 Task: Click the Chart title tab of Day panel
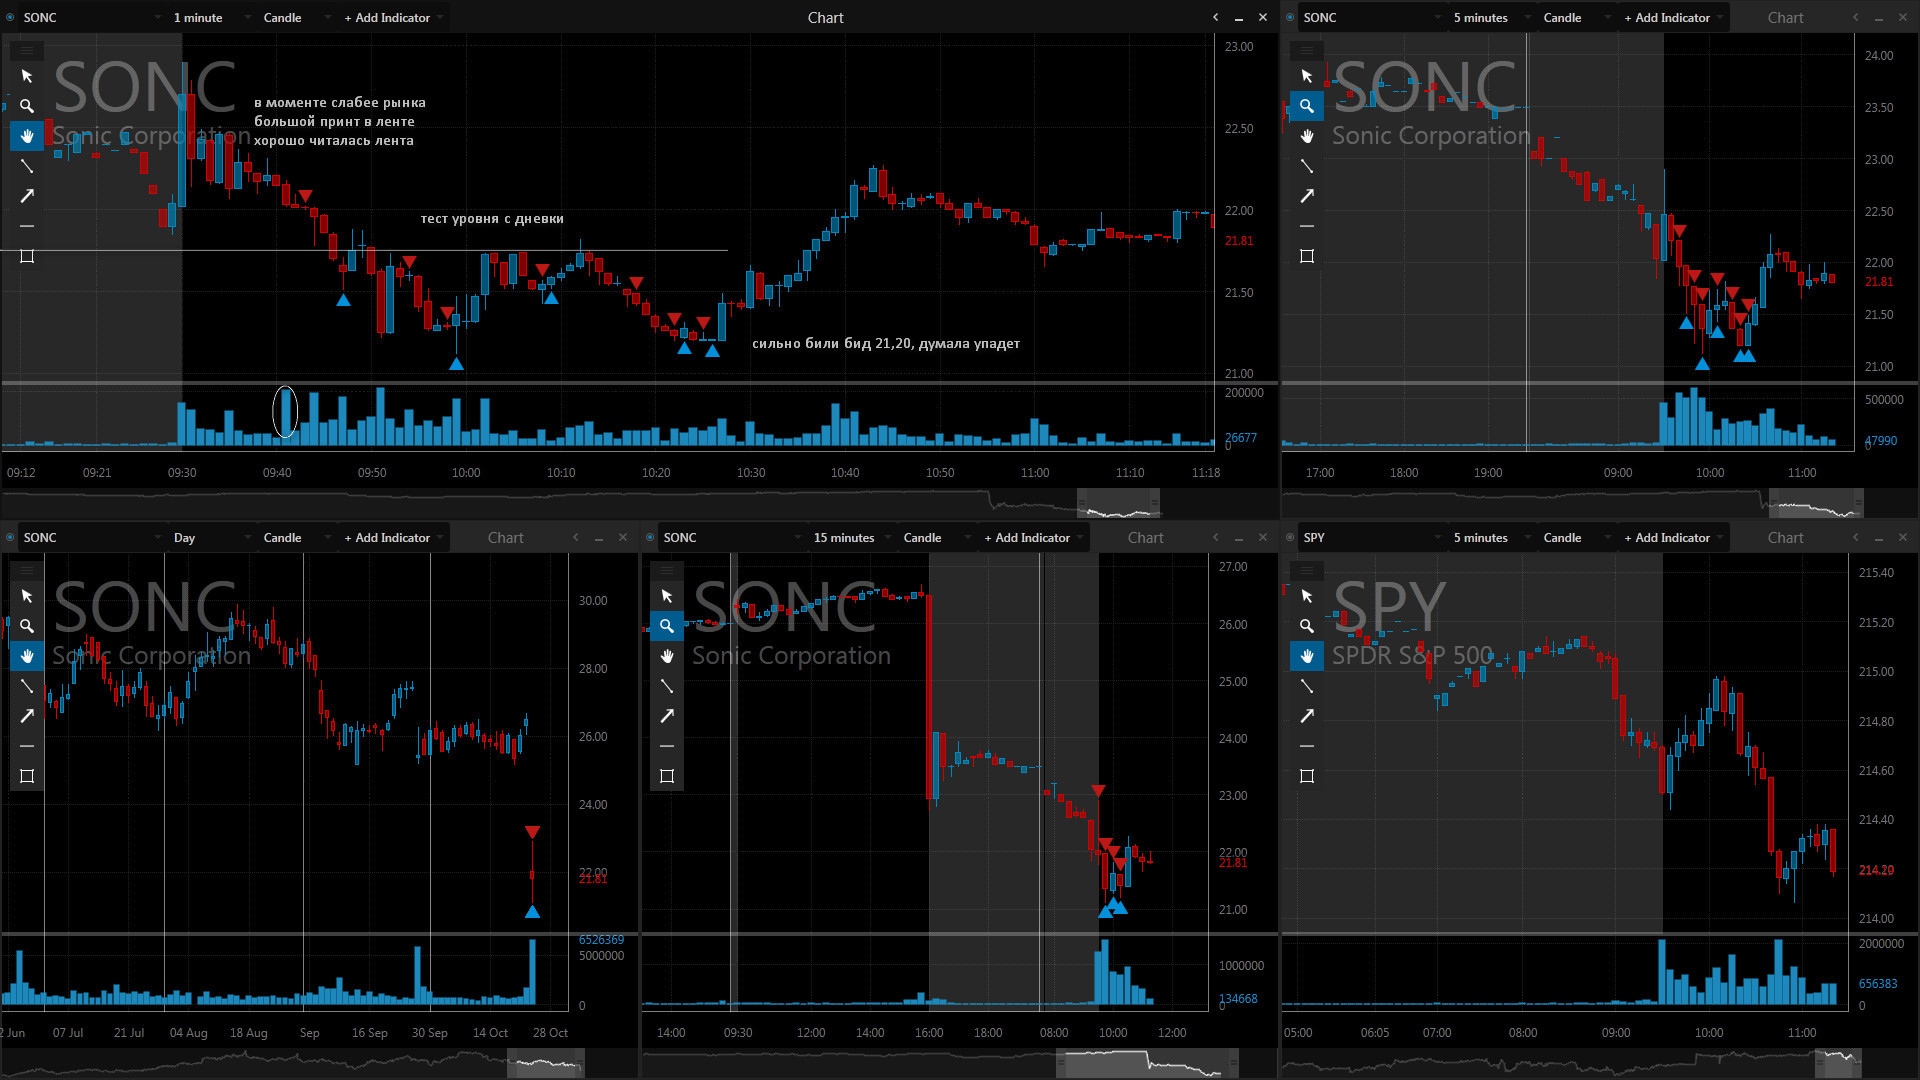pyautogui.click(x=505, y=538)
